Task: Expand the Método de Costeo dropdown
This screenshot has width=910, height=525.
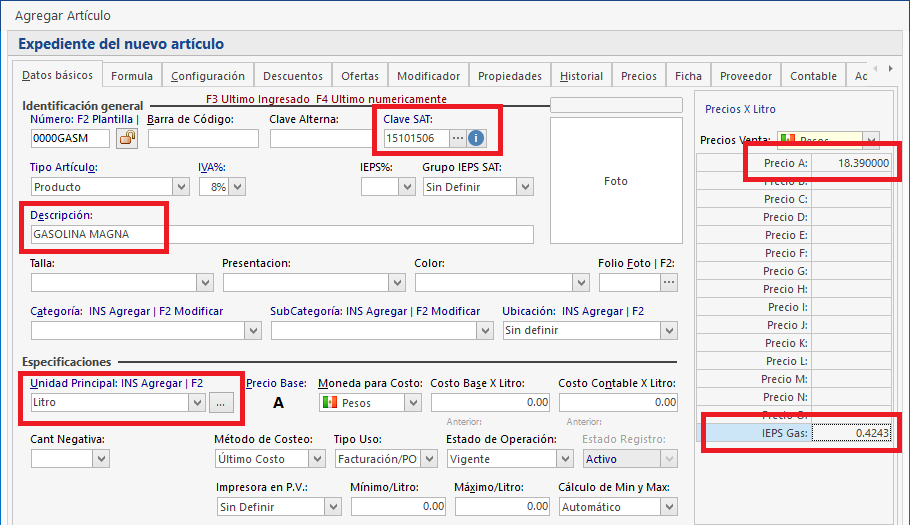Action: (x=317, y=459)
